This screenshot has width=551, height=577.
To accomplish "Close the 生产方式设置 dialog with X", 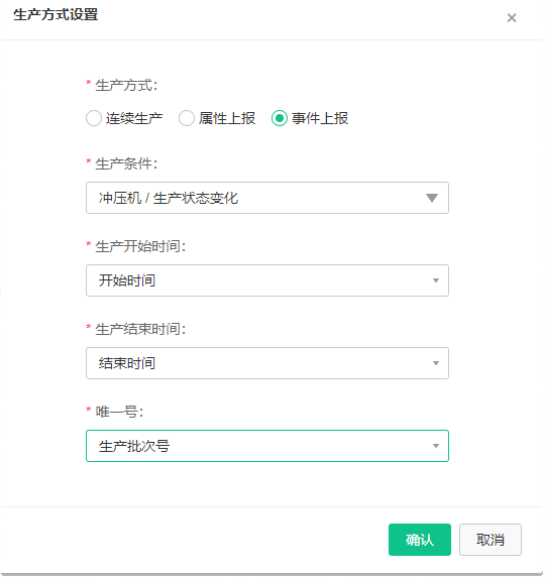I will click(511, 18).
